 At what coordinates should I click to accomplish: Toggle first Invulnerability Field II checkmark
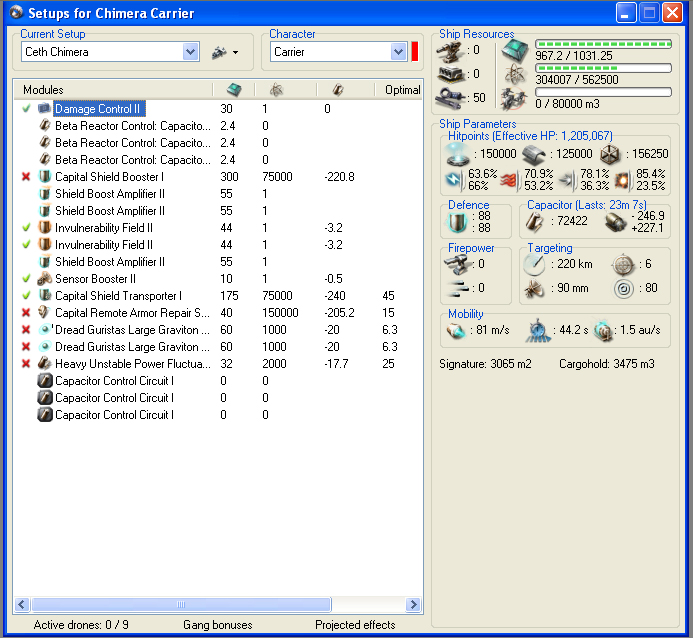click(x=26, y=228)
